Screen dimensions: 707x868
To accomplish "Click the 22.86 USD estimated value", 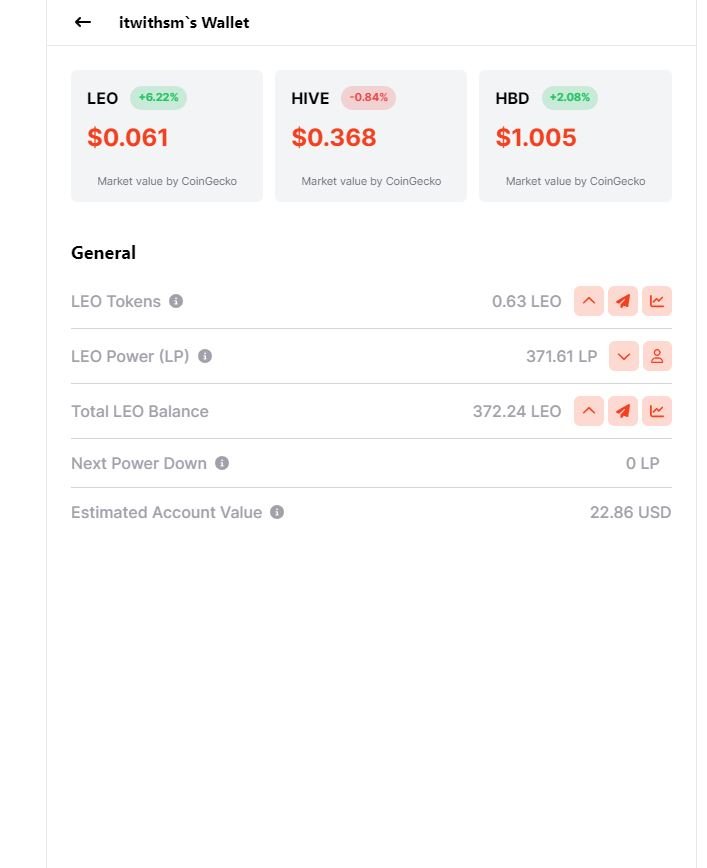I will 630,512.
